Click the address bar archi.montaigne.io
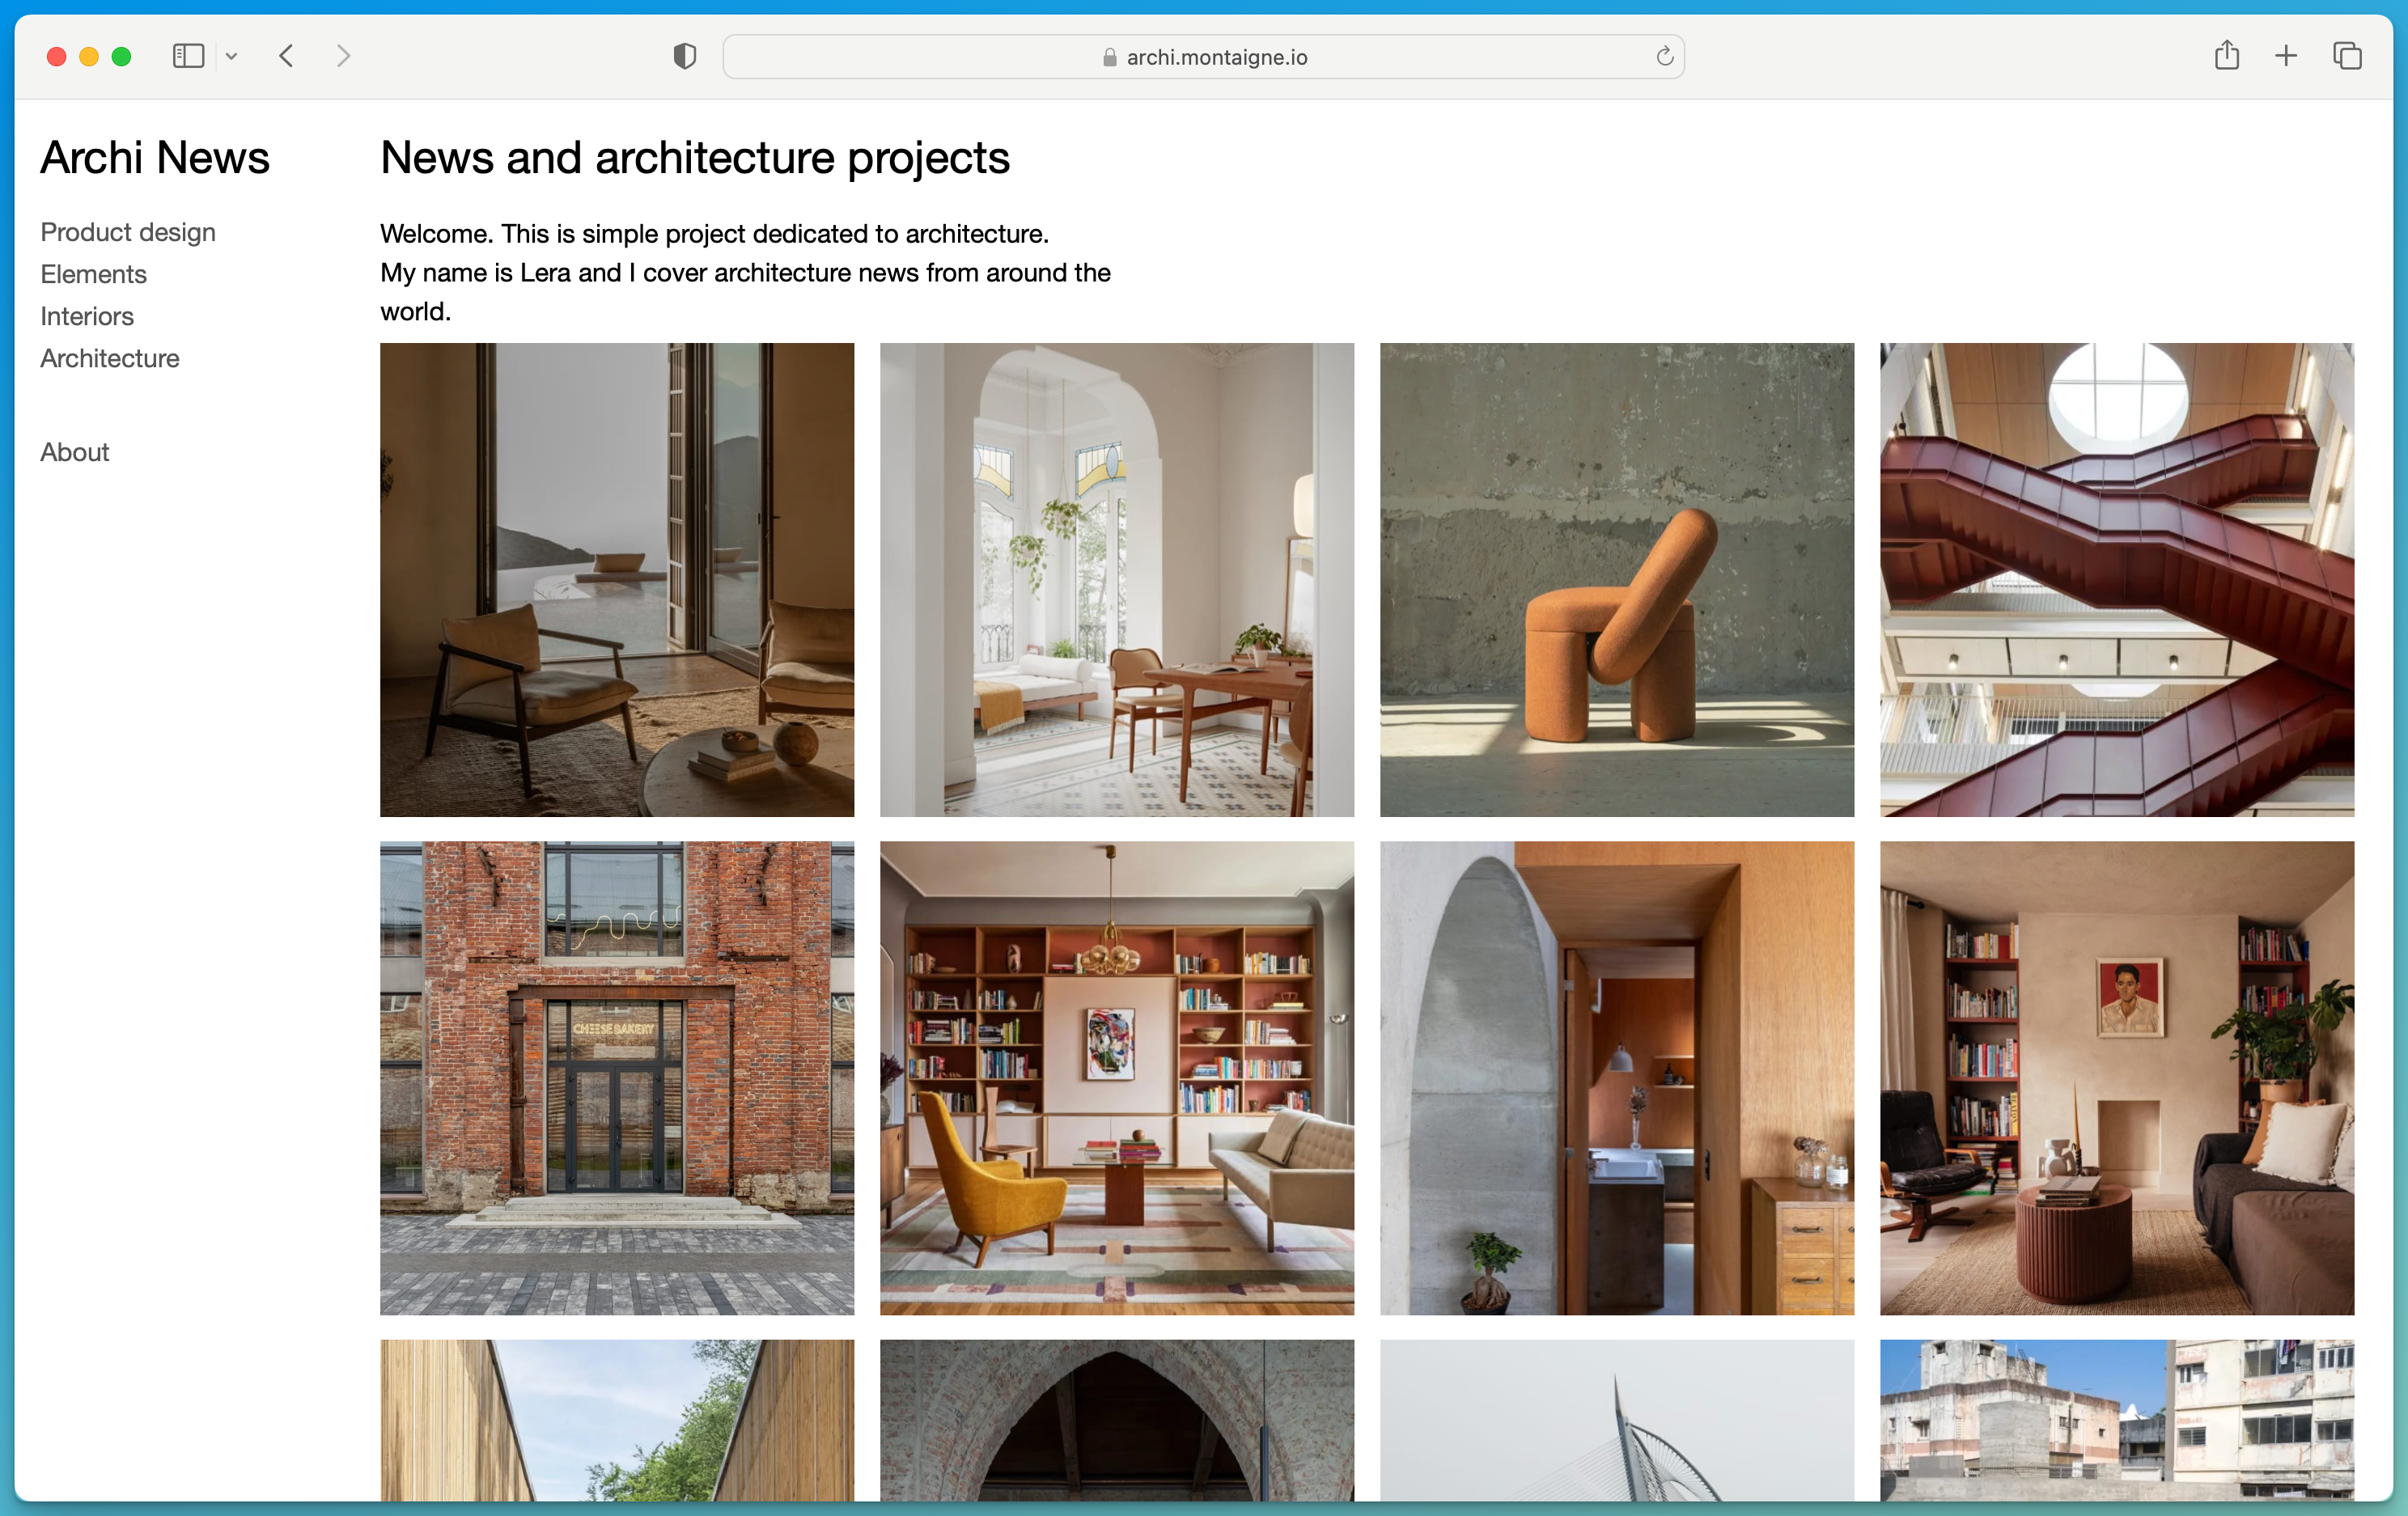This screenshot has width=2408, height=1516. coord(1203,57)
